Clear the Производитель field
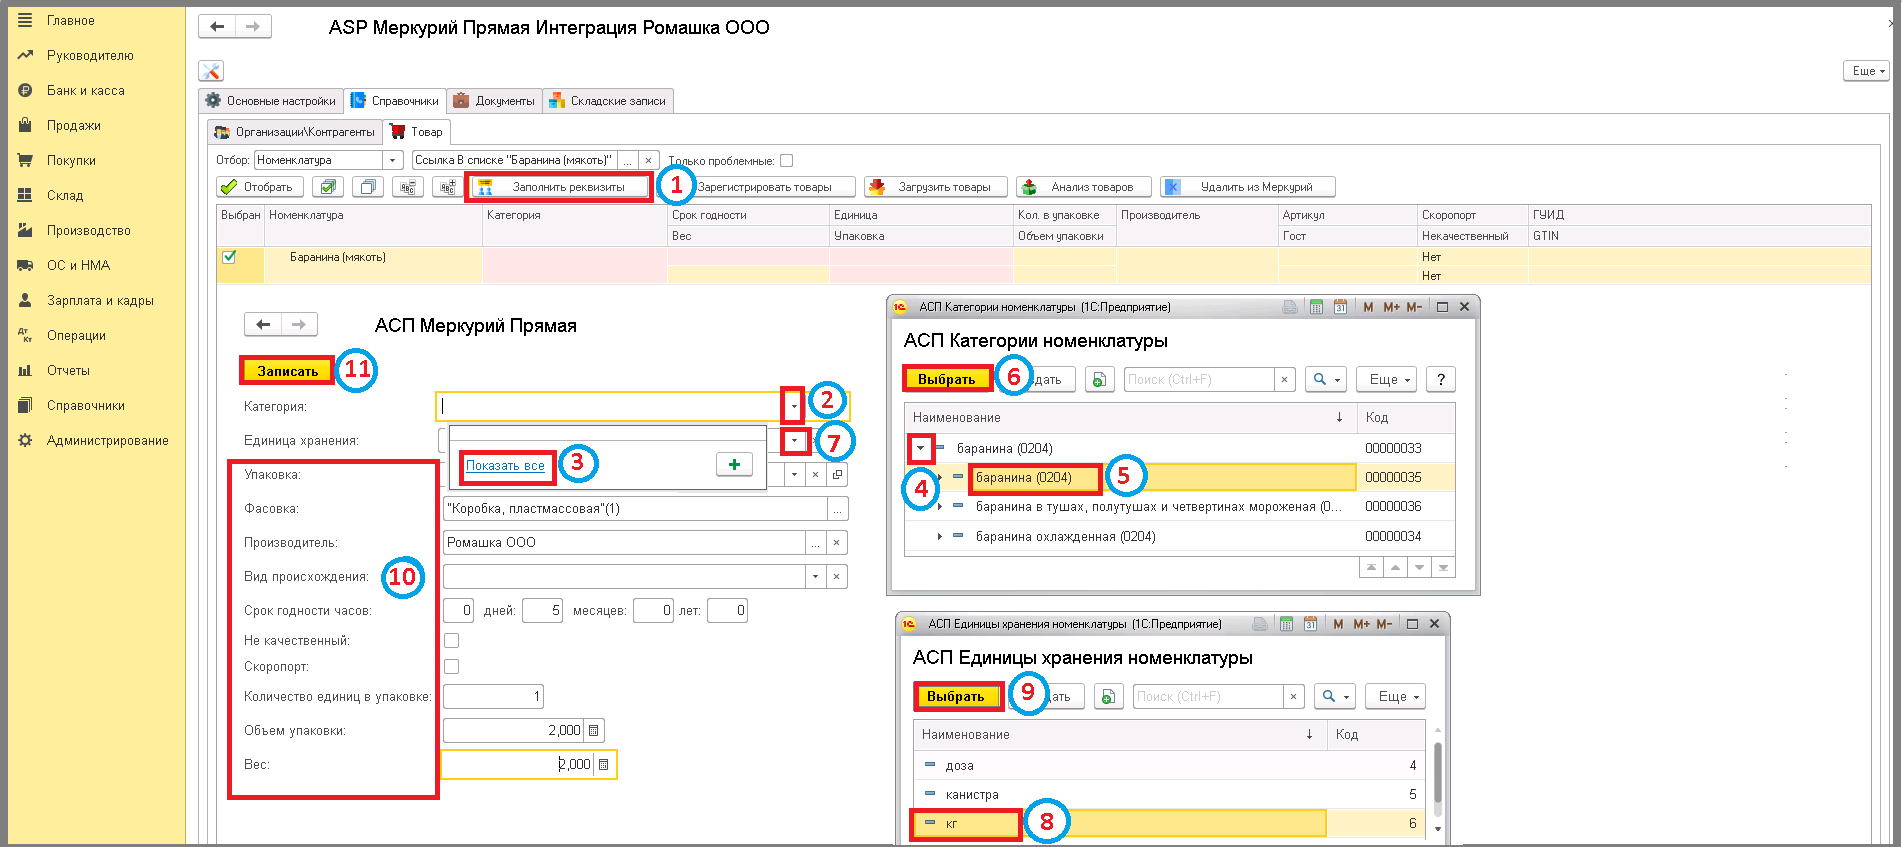Viewport: 1902px width, 847px height. [837, 543]
